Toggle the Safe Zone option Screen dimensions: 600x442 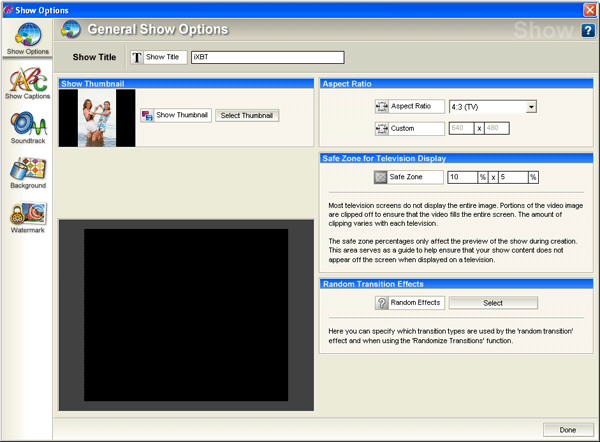tap(408, 177)
